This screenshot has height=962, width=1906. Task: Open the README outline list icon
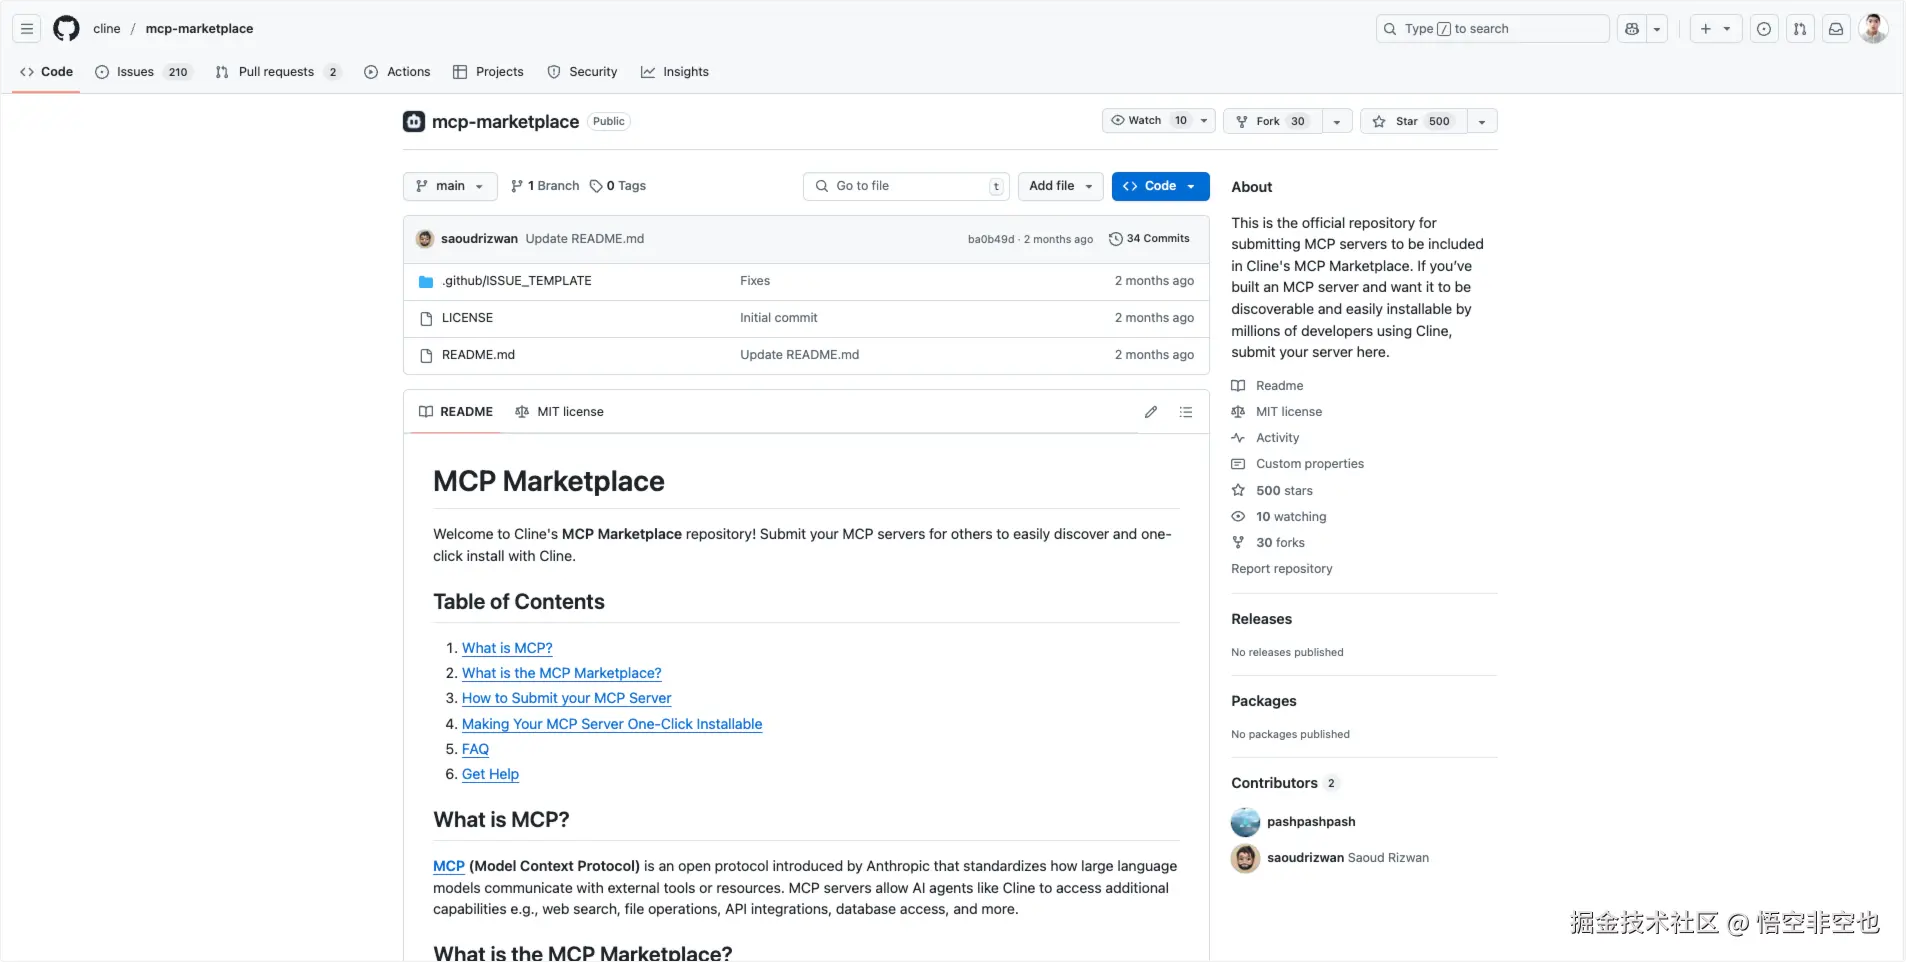1186,412
